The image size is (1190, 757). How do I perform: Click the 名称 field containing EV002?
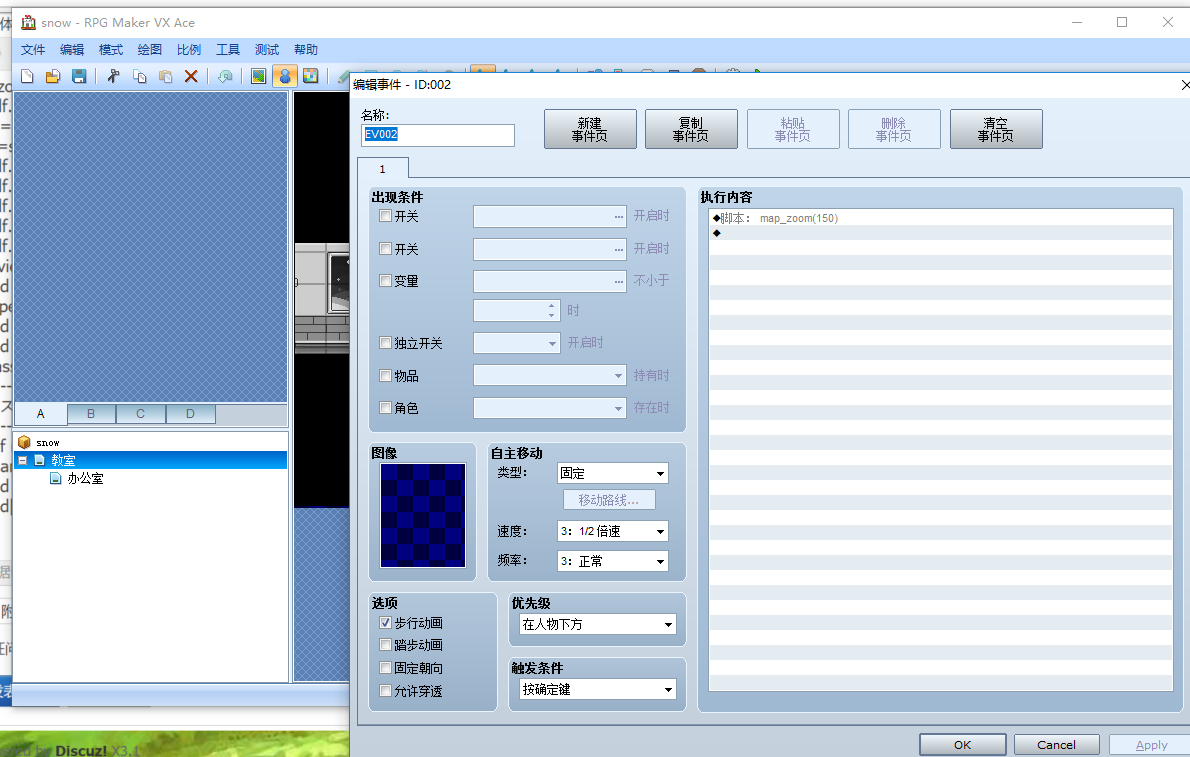click(x=438, y=135)
